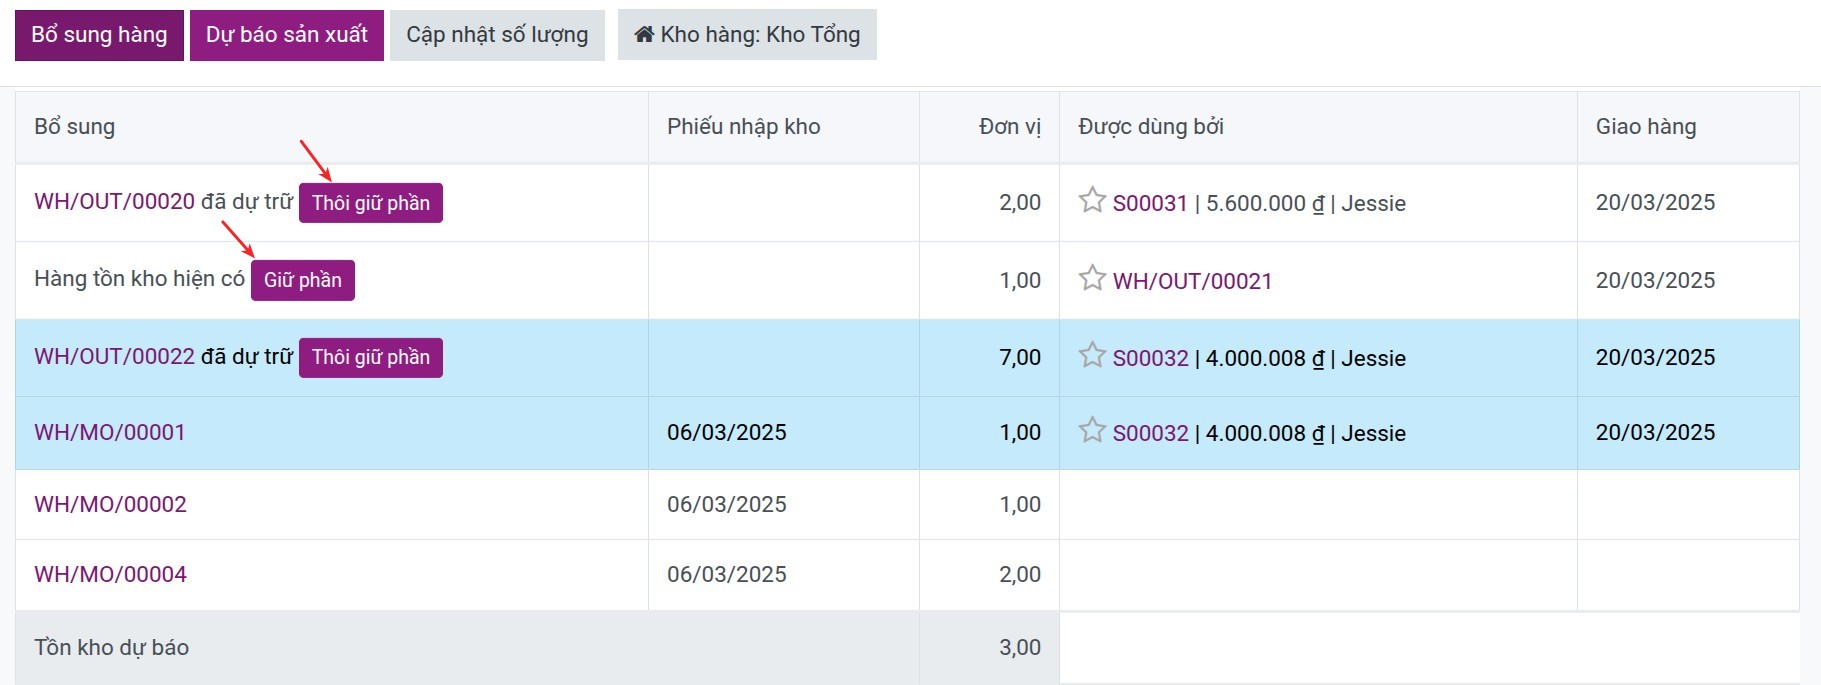Image resolution: width=1821 pixels, height=685 pixels.
Task: Click Giữ phần for current stock
Action: pyautogui.click(x=303, y=280)
